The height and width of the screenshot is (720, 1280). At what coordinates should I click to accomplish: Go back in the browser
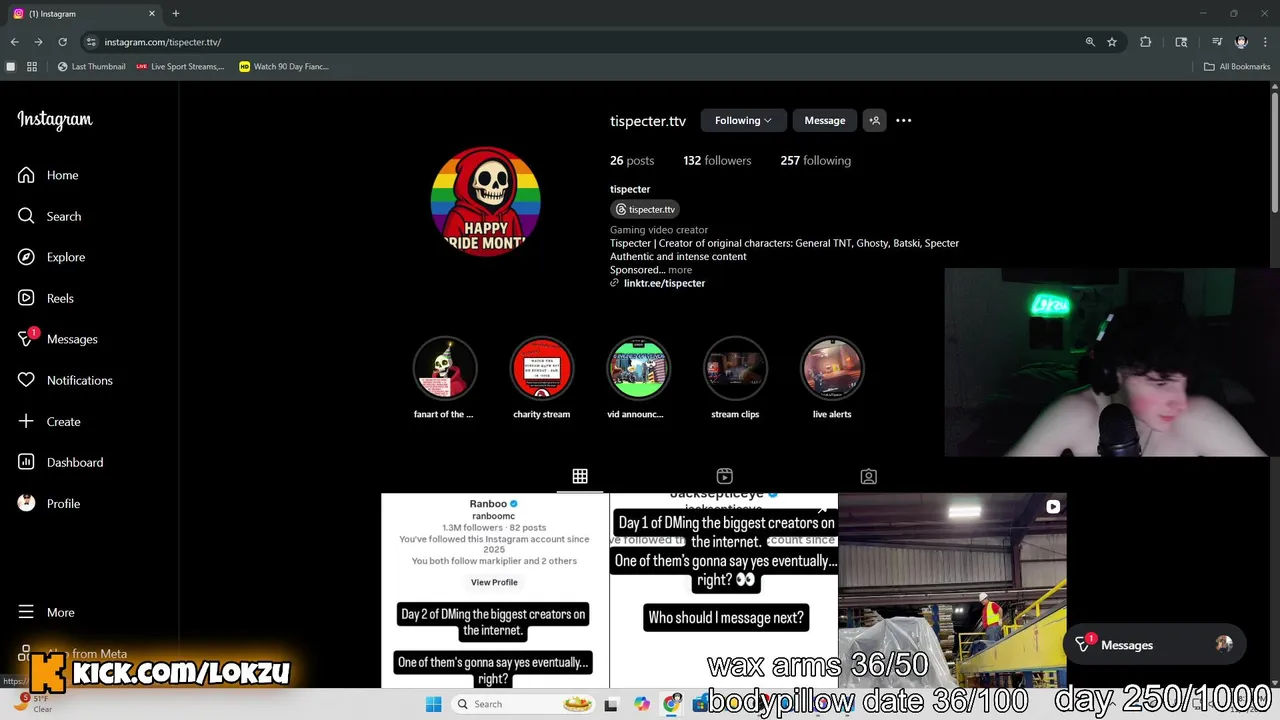(x=14, y=42)
